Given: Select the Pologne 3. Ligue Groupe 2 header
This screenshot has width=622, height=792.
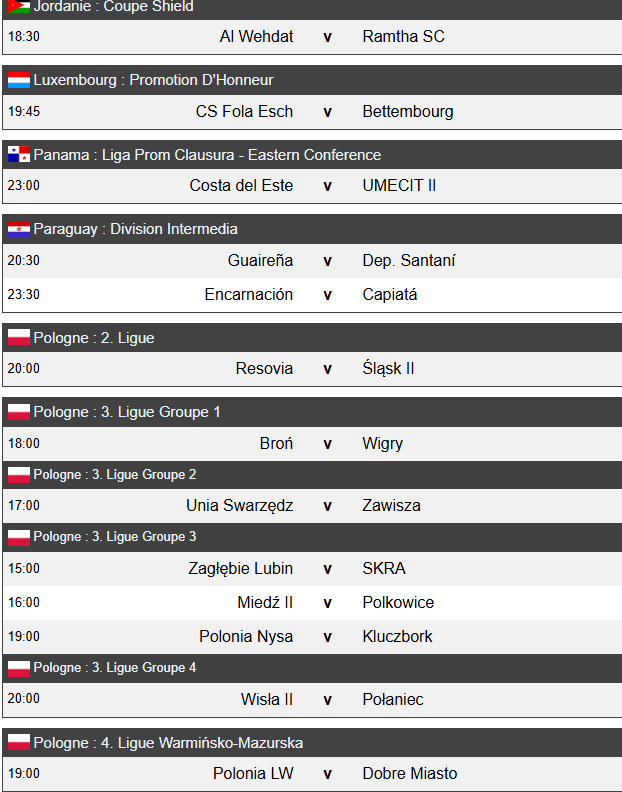Looking at the screenshot, I should tap(115, 474).
